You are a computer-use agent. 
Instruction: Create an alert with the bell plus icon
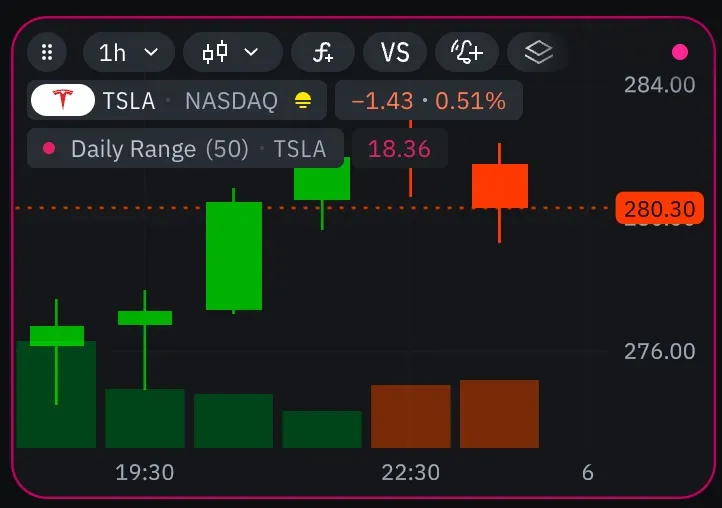[x=467, y=52]
